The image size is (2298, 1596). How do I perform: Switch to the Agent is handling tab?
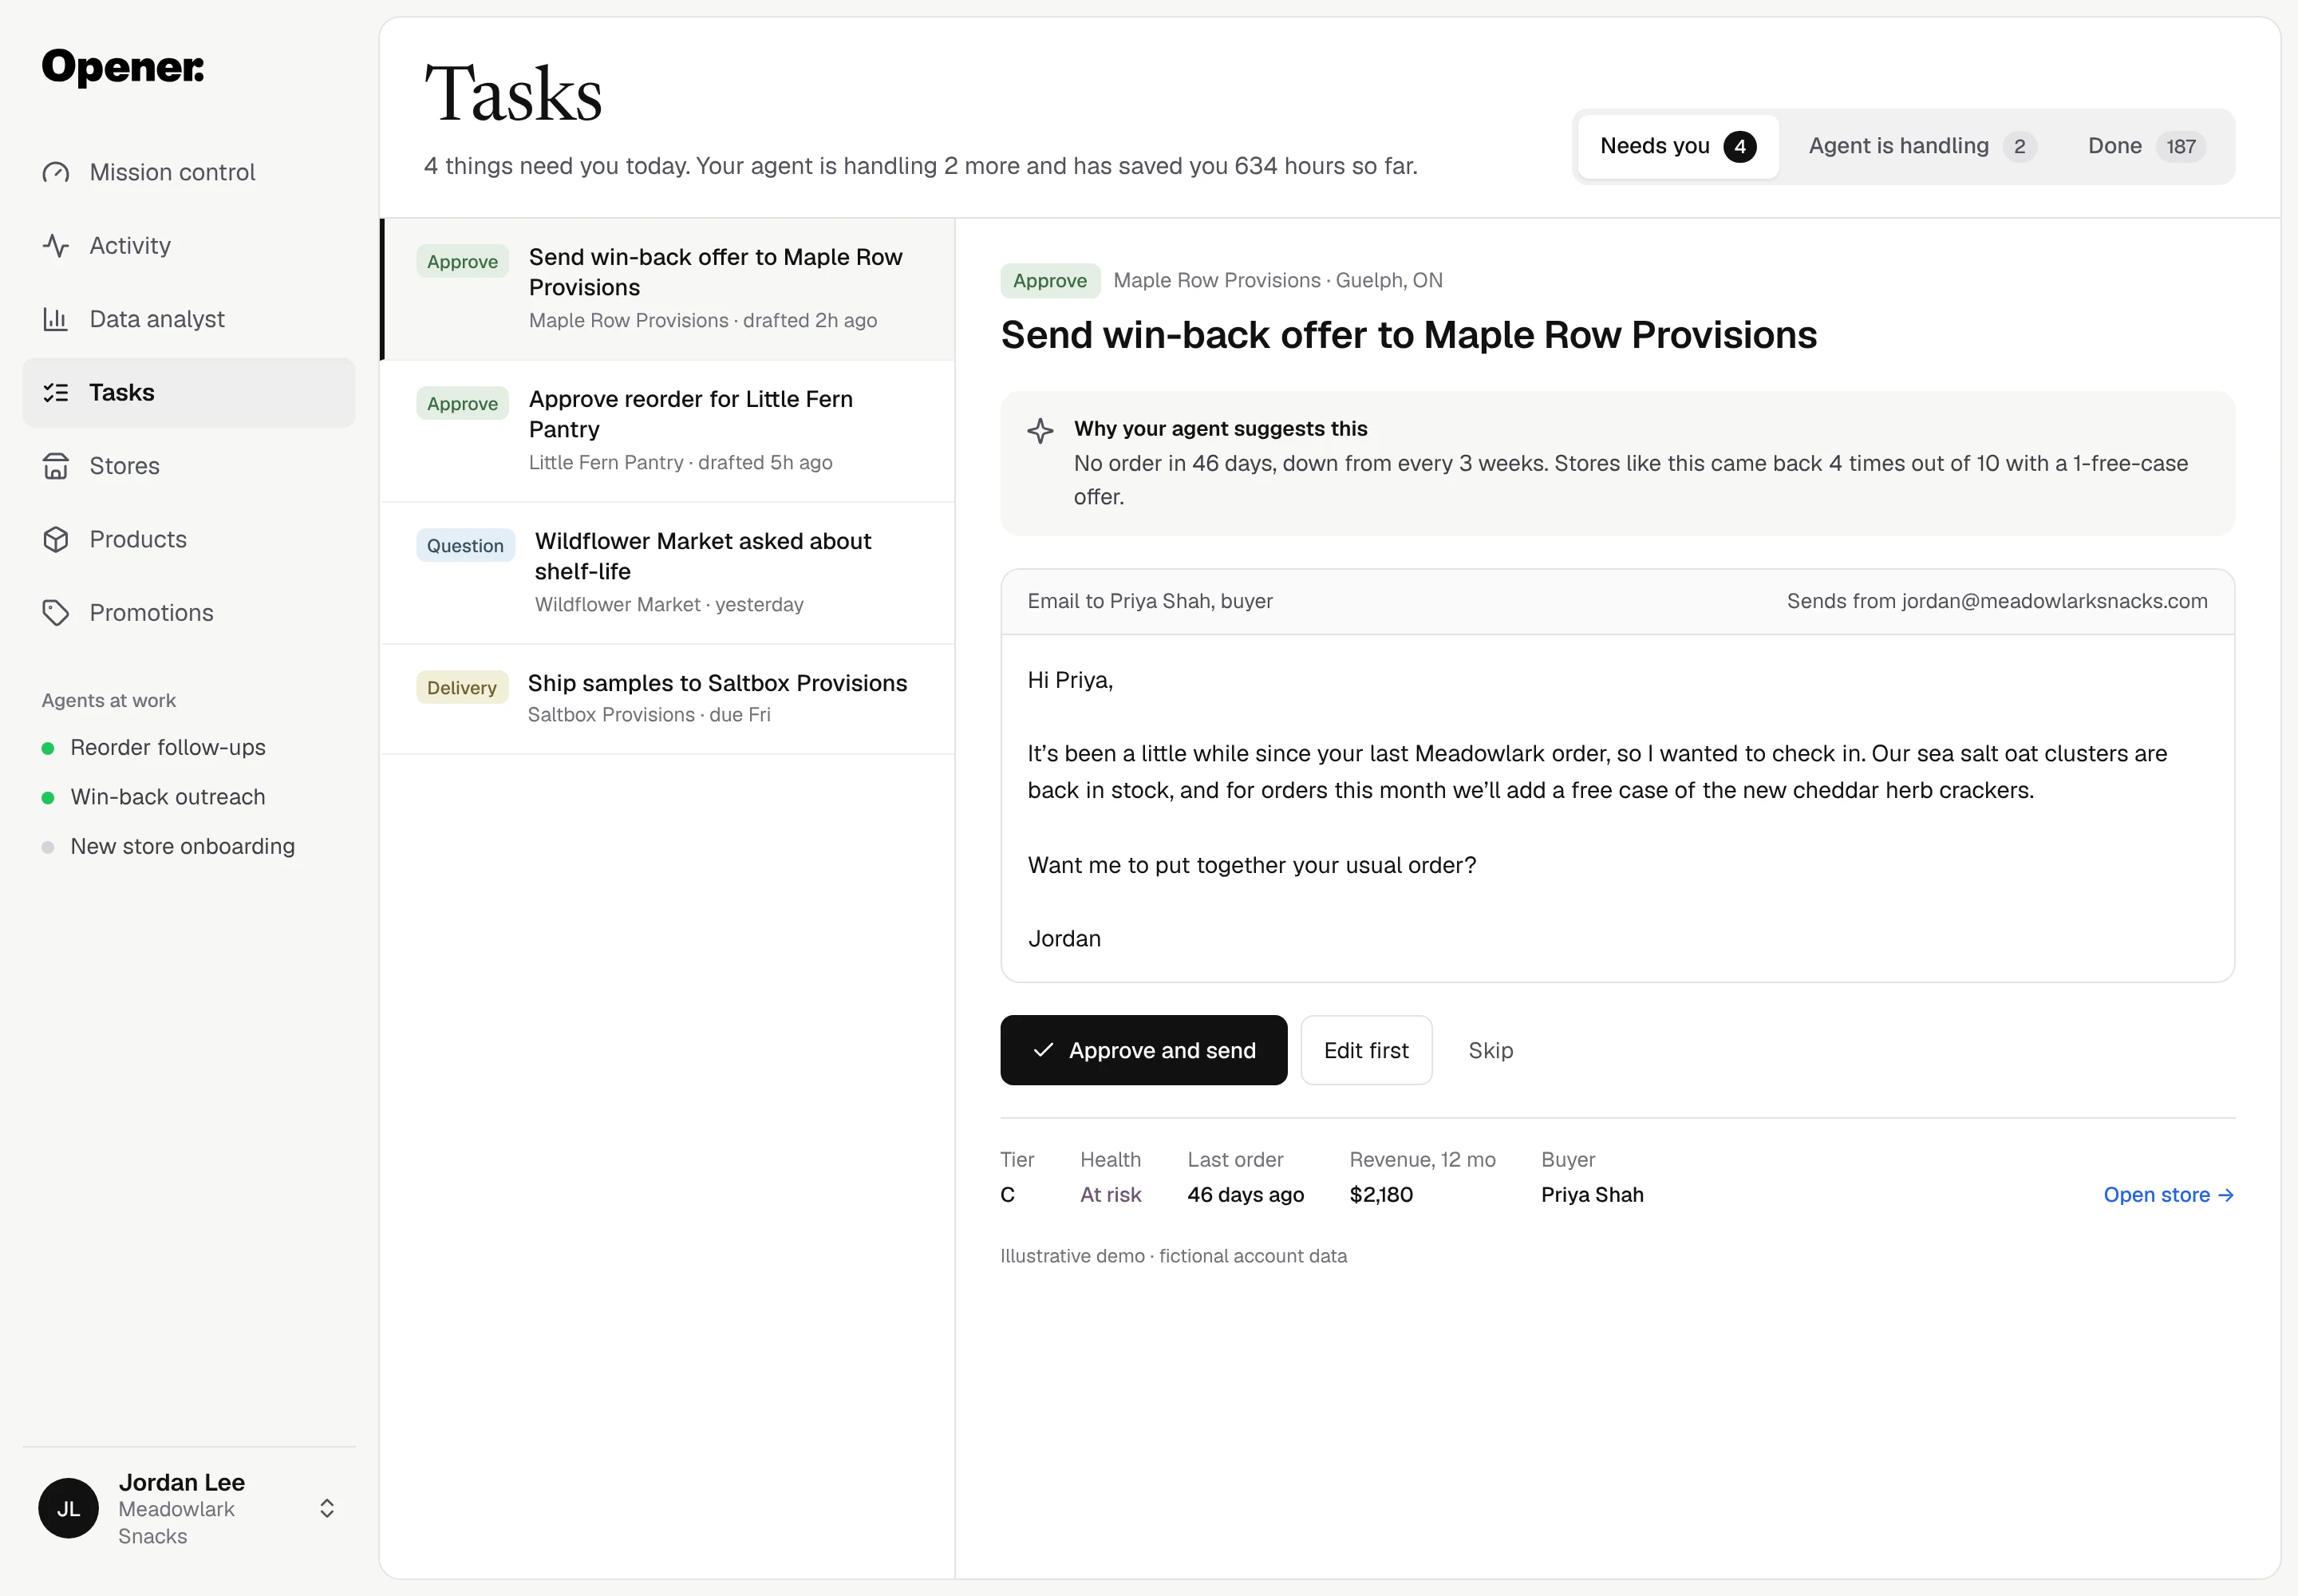[x=1922, y=146]
